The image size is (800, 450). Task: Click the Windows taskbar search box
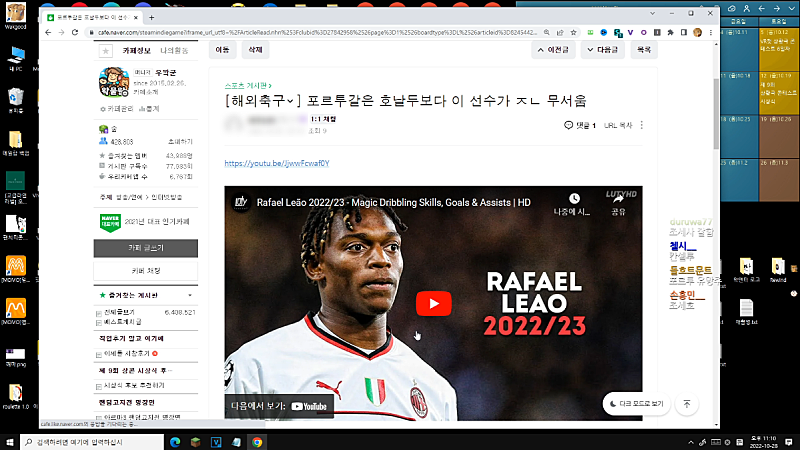coord(92,442)
